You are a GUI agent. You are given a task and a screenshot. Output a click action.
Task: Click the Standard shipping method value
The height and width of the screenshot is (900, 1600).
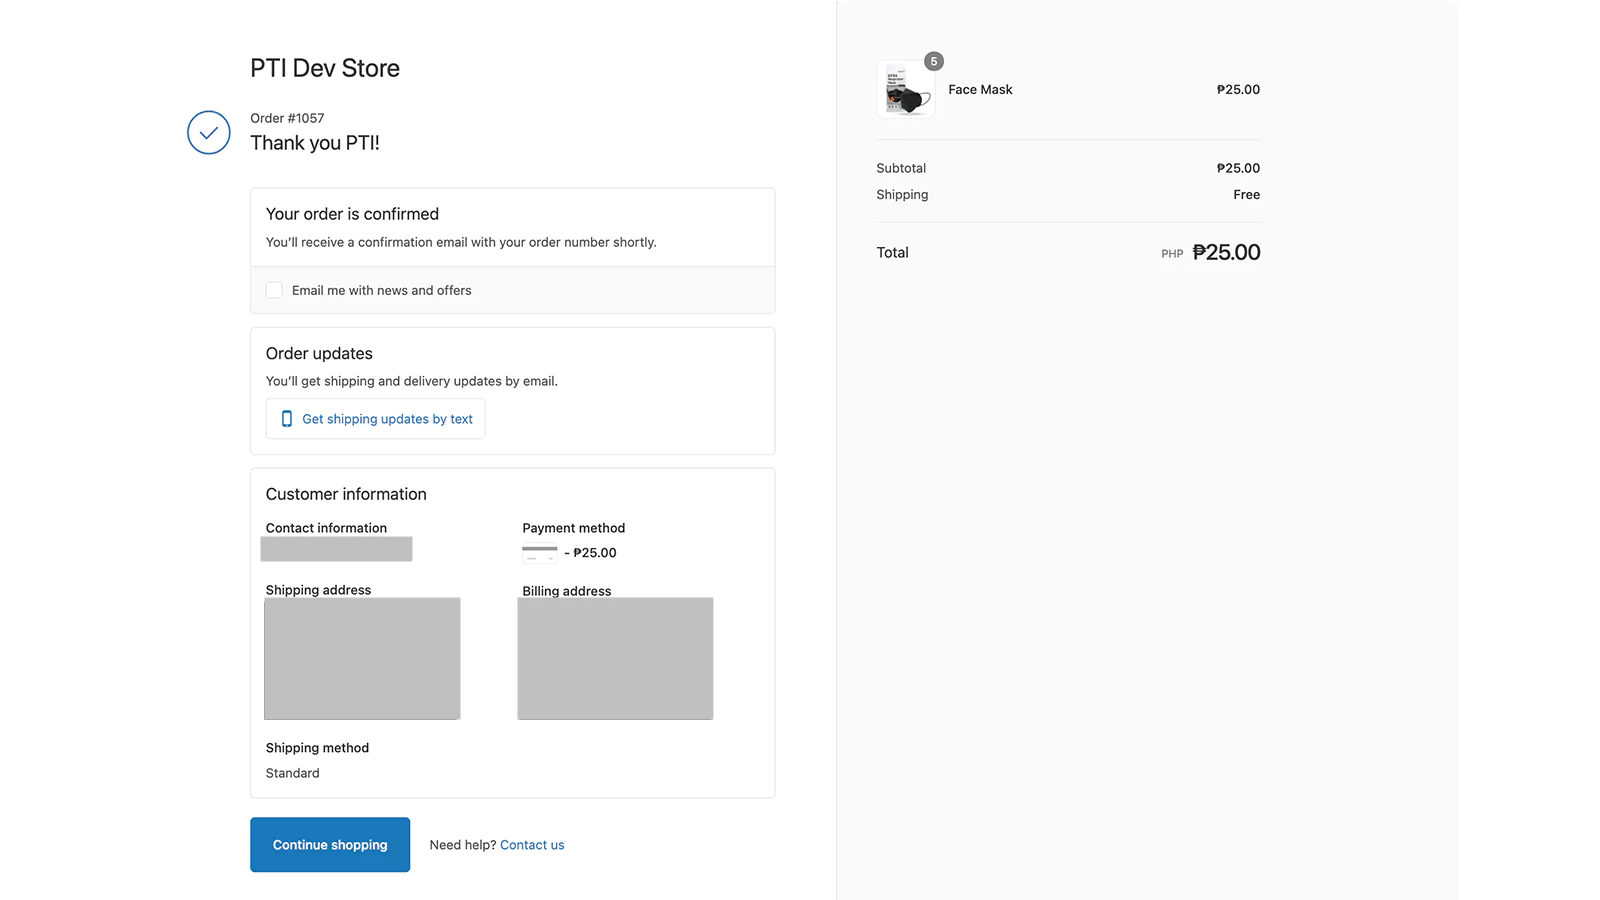pos(292,773)
